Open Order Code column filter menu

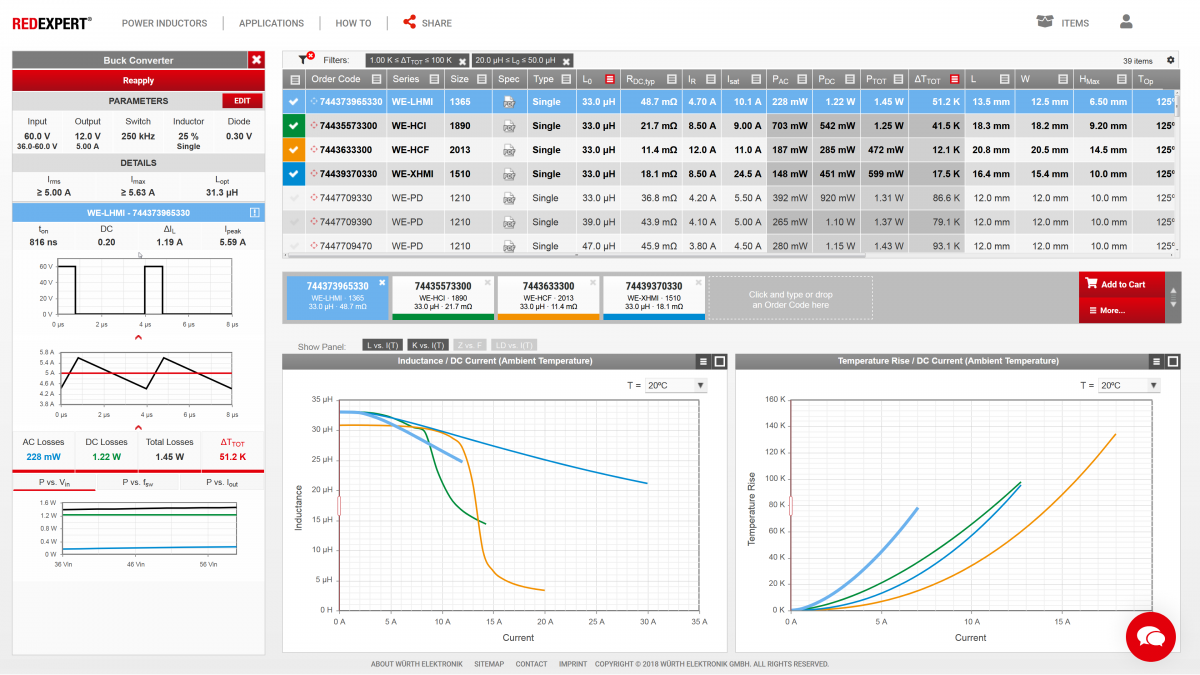click(x=376, y=79)
